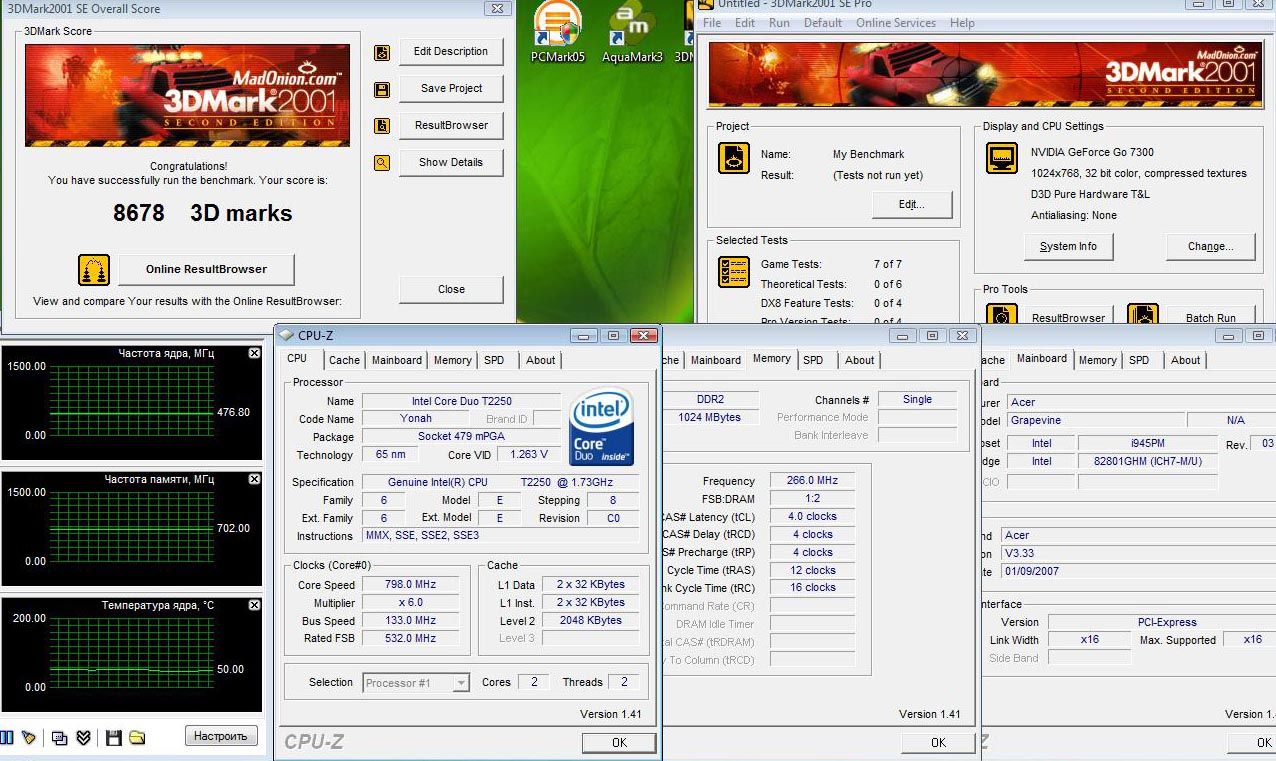Click the pause icon in the monitoring toolbar
This screenshot has width=1276, height=761.
(7, 737)
